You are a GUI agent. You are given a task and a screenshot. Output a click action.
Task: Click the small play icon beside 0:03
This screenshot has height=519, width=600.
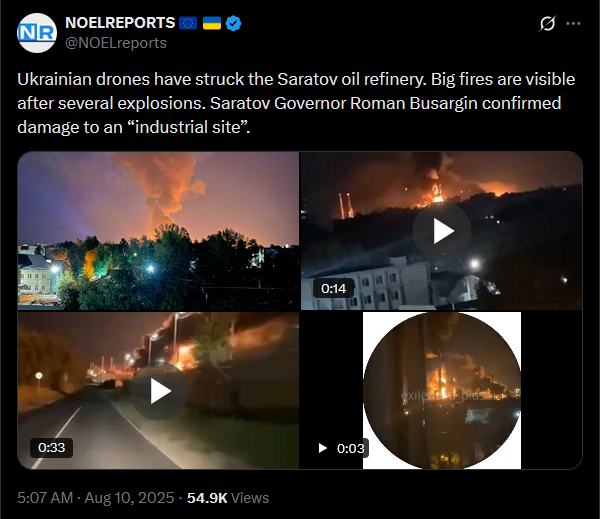point(323,448)
